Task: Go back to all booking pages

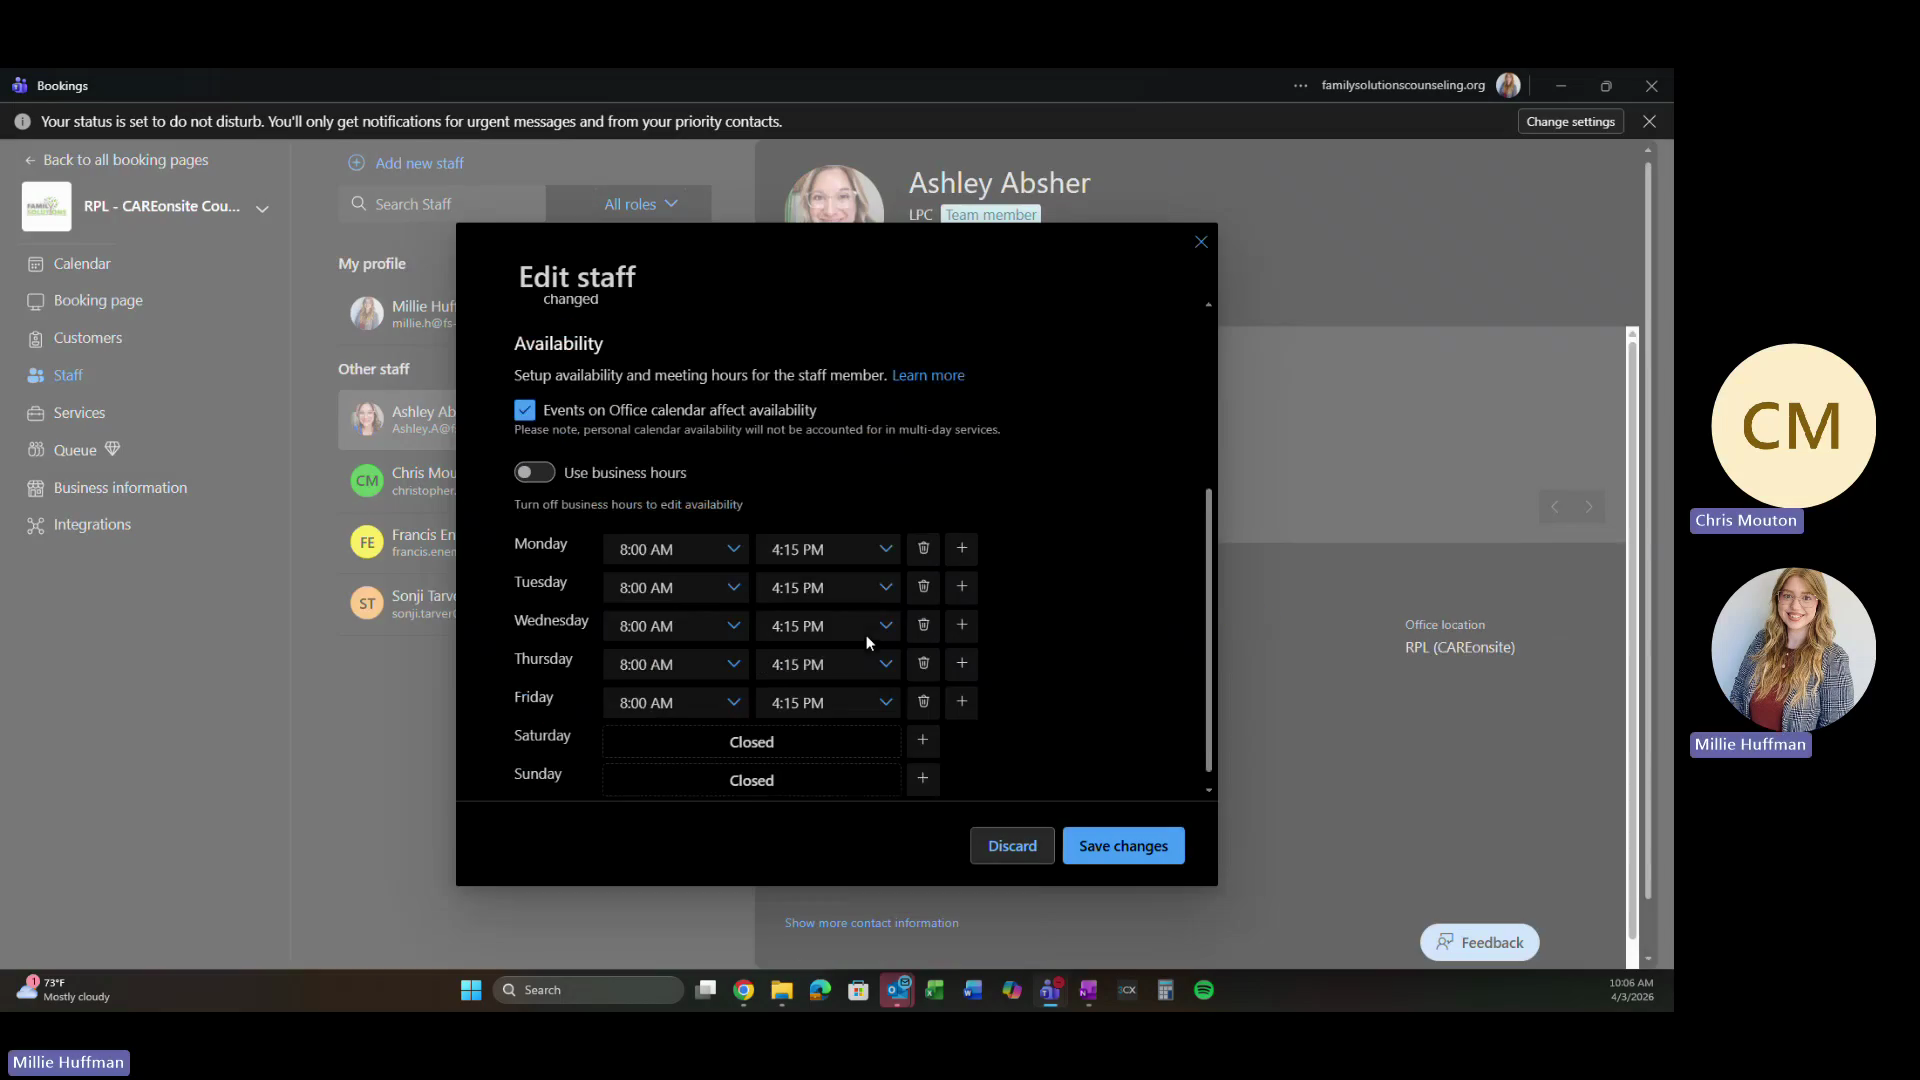Action: [116, 160]
